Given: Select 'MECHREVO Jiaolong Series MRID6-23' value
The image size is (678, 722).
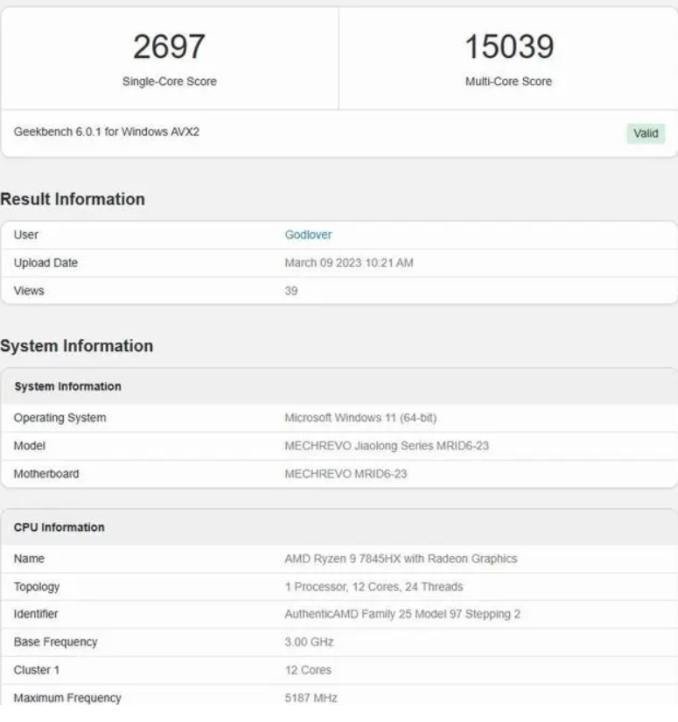Looking at the screenshot, I should (x=387, y=446).
